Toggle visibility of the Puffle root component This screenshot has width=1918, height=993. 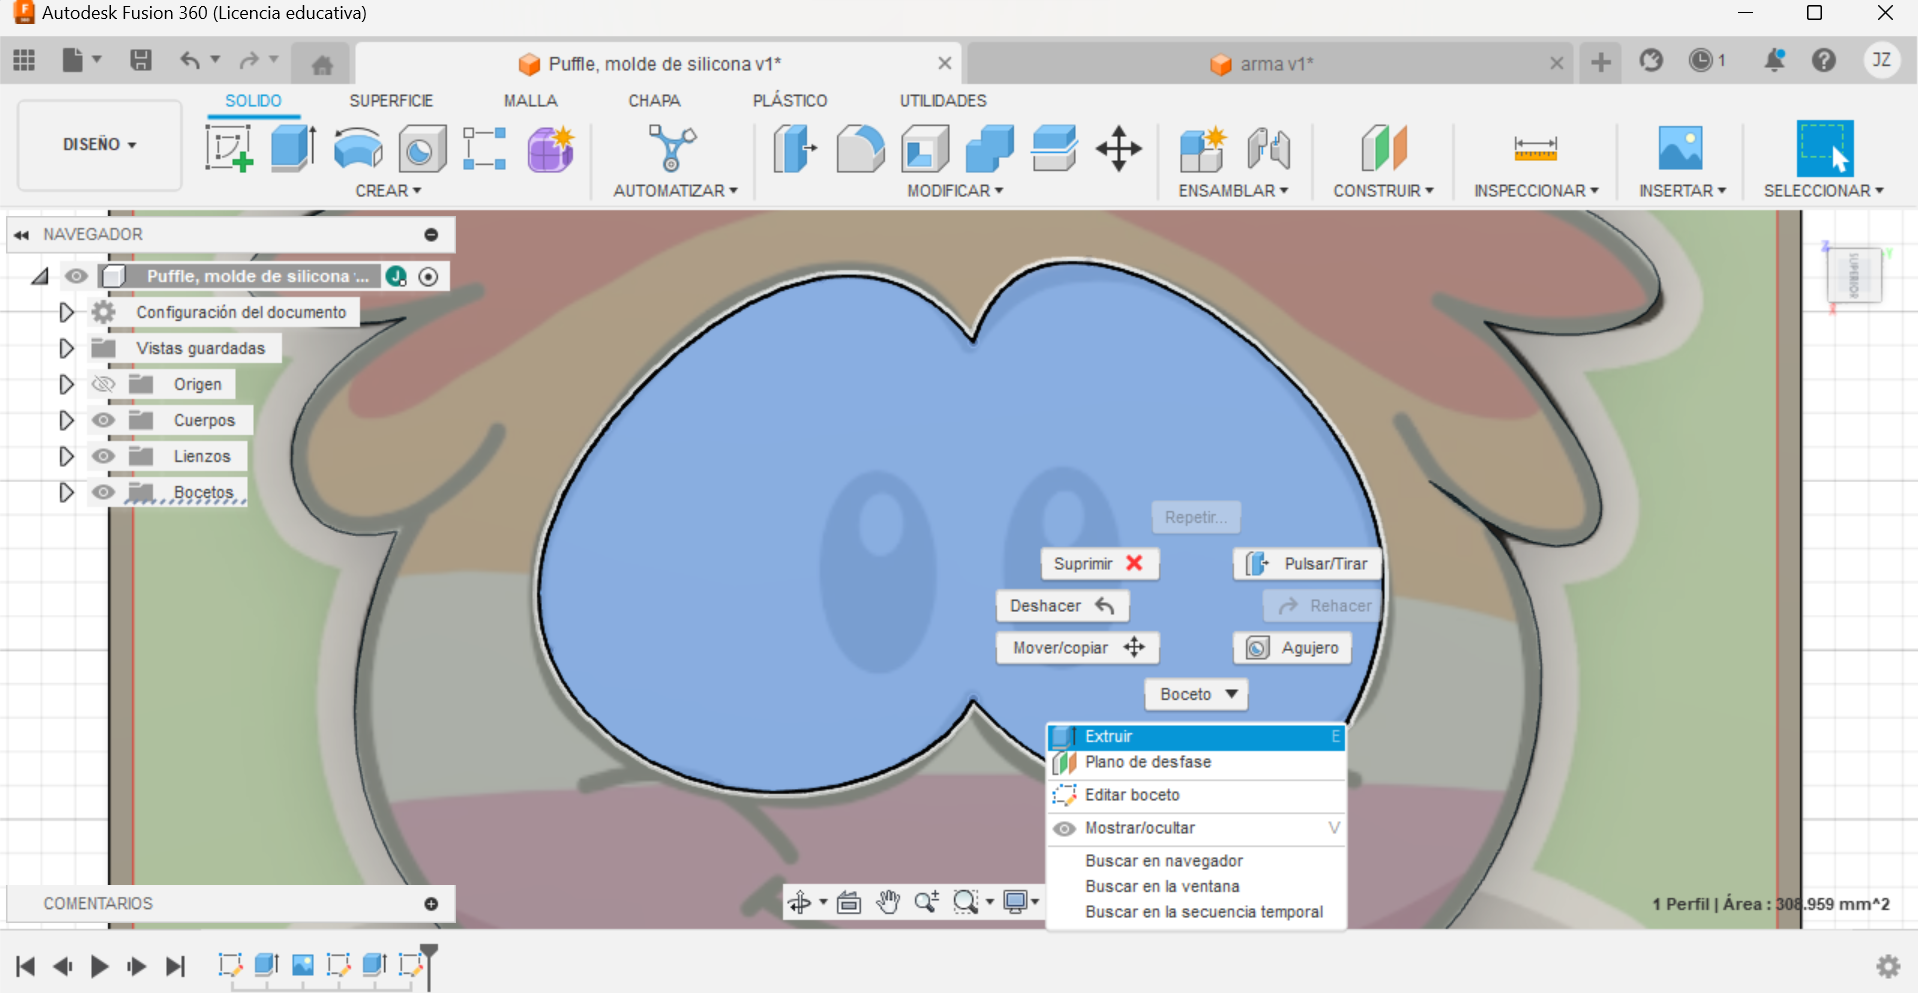point(76,276)
